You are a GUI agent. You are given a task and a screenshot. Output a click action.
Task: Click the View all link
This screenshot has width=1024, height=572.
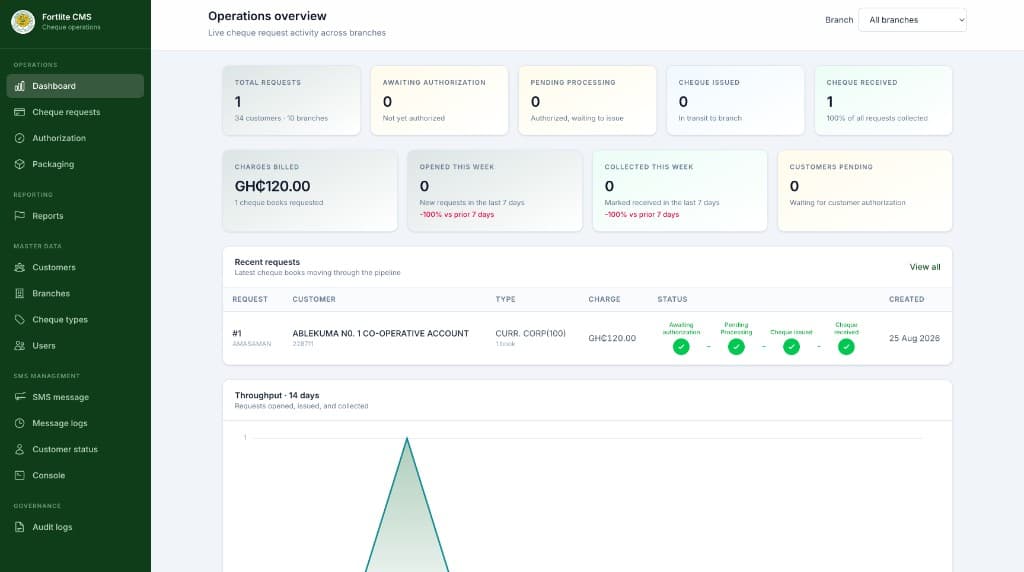pos(925,266)
